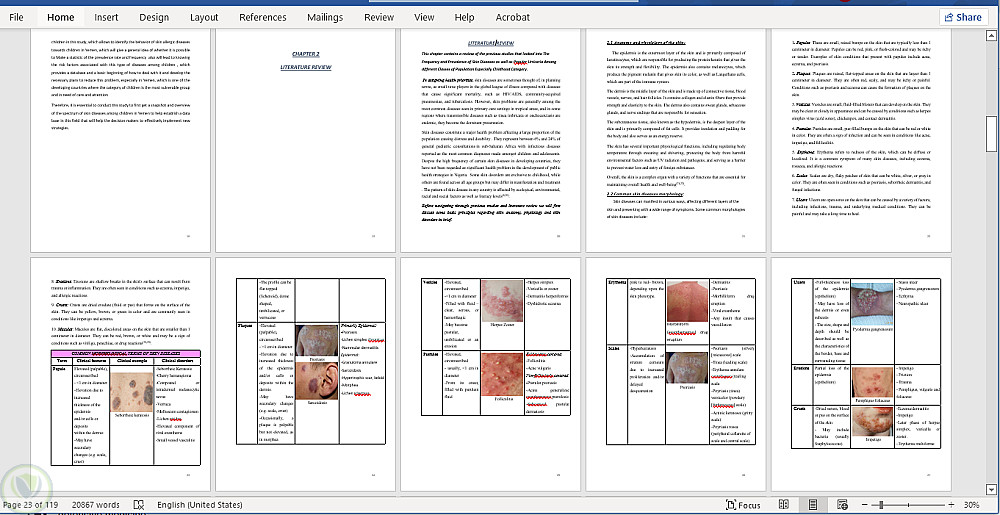The width and height of the screenshot is (1000, 515).
Task: Click the zoom out minus button
Action: click(865, 505)
